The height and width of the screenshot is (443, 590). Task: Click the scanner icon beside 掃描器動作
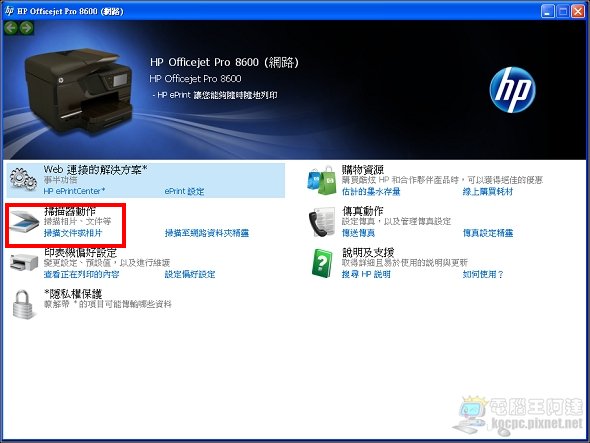[24, 223]
